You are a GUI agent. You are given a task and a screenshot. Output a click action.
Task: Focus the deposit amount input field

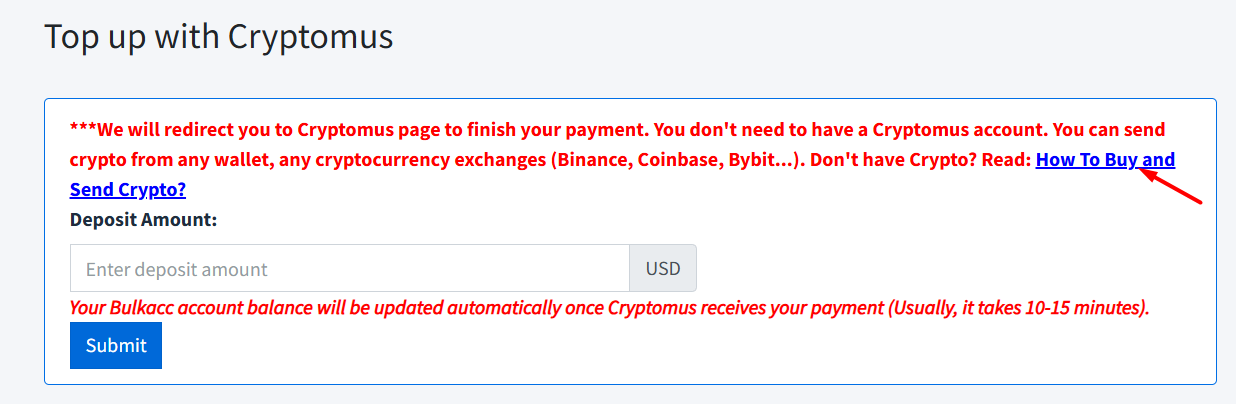(349, 269)
